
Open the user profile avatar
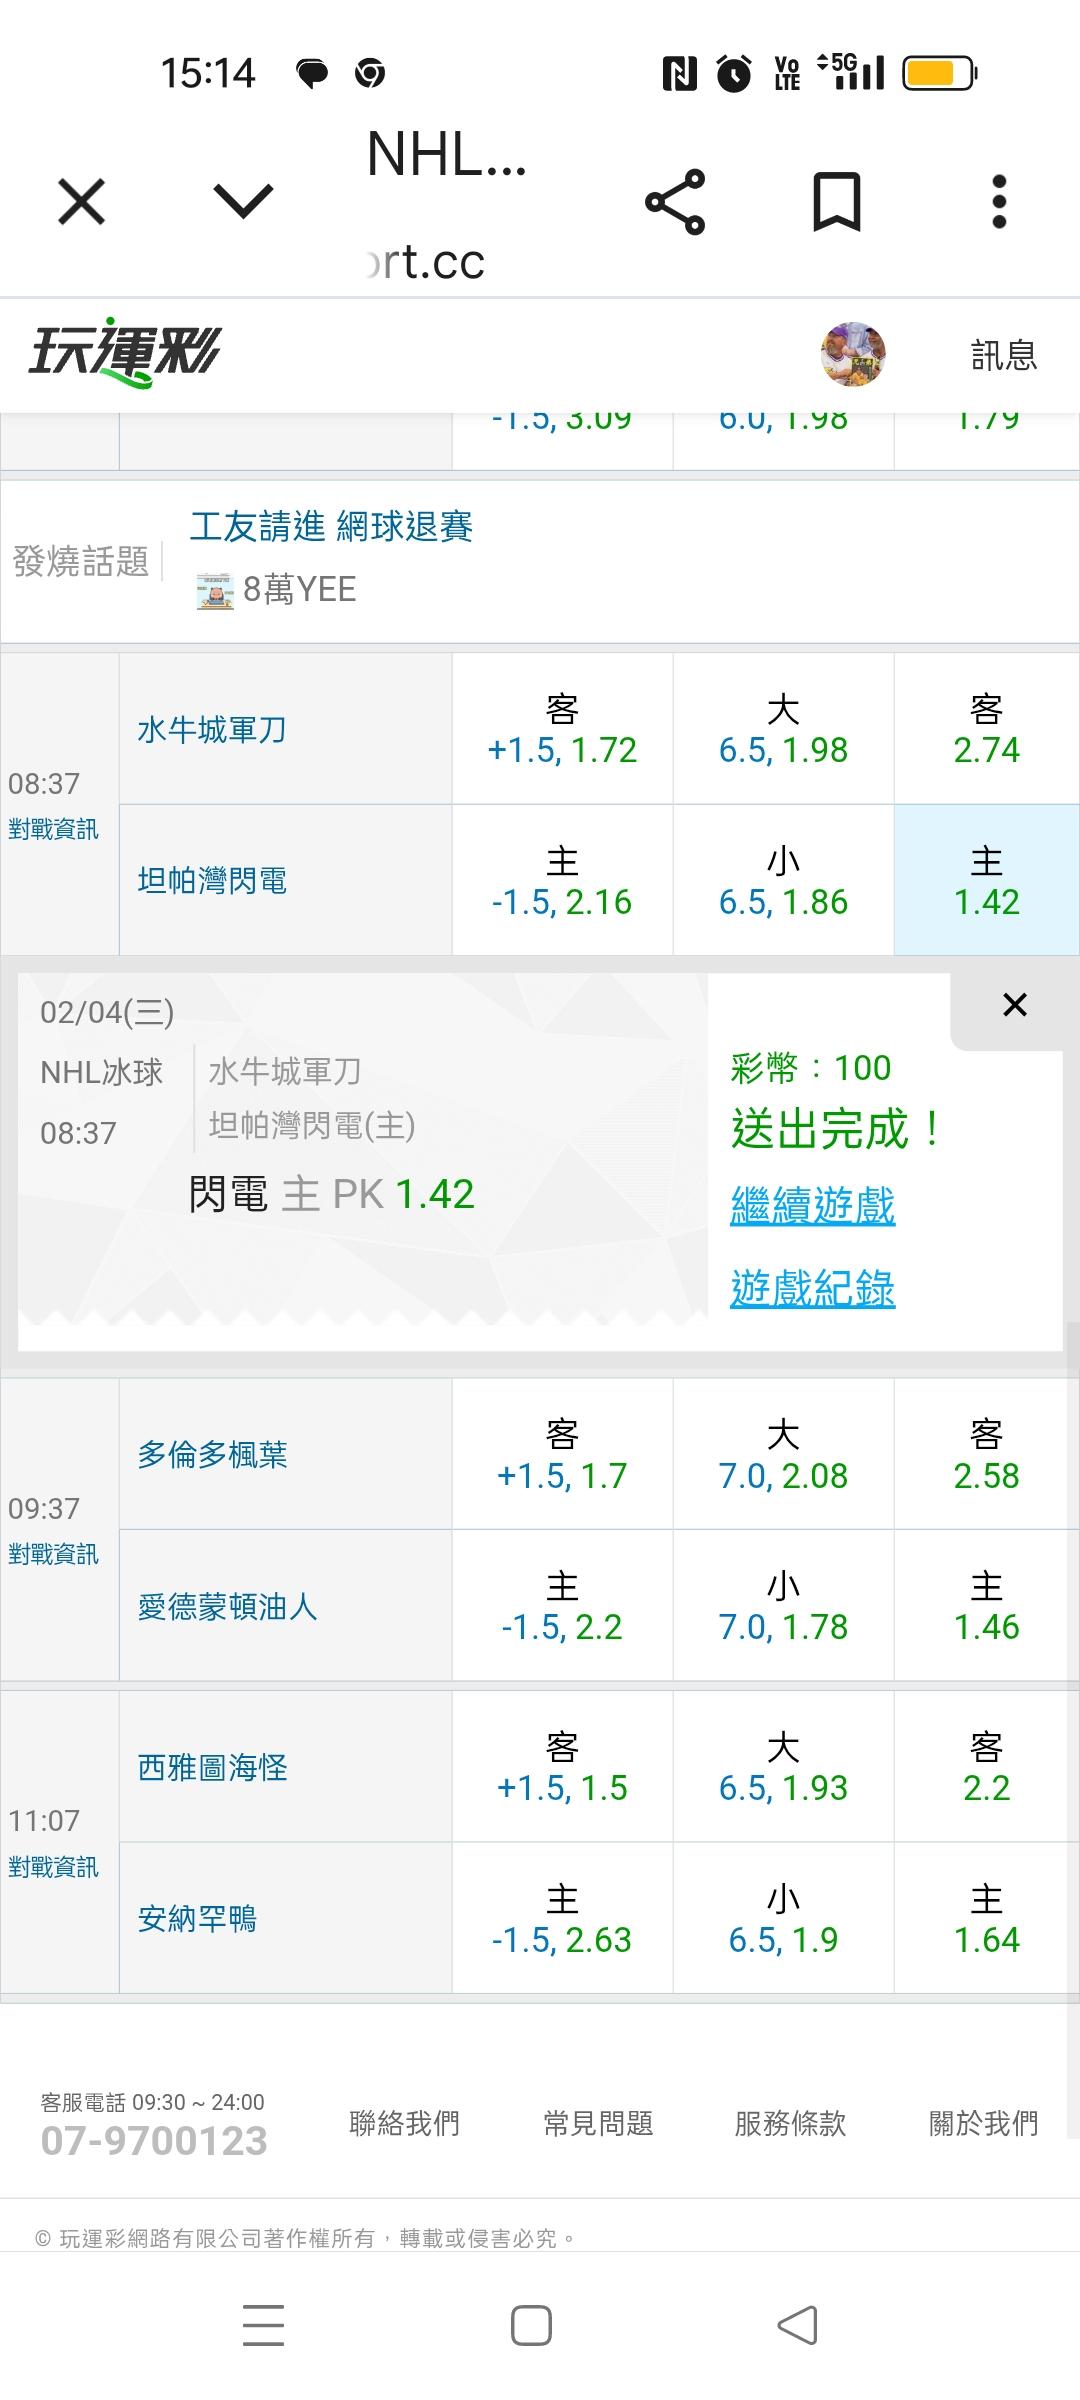[853, 354]
